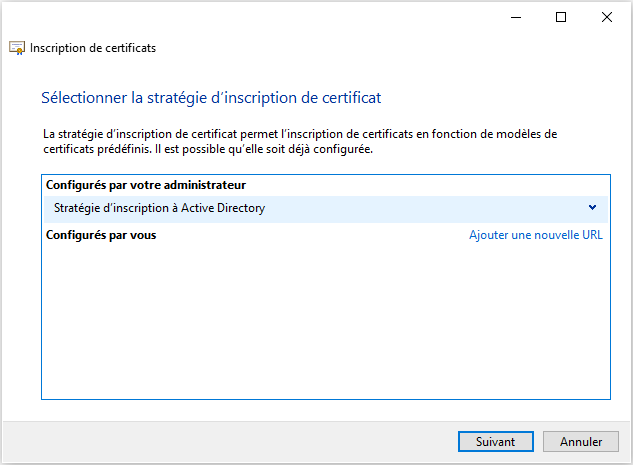Viewport: 633px width, 465px height.
Task: Expand the Active Directory policy chevron
Action: pyautogui.click(x=592, y=208)
